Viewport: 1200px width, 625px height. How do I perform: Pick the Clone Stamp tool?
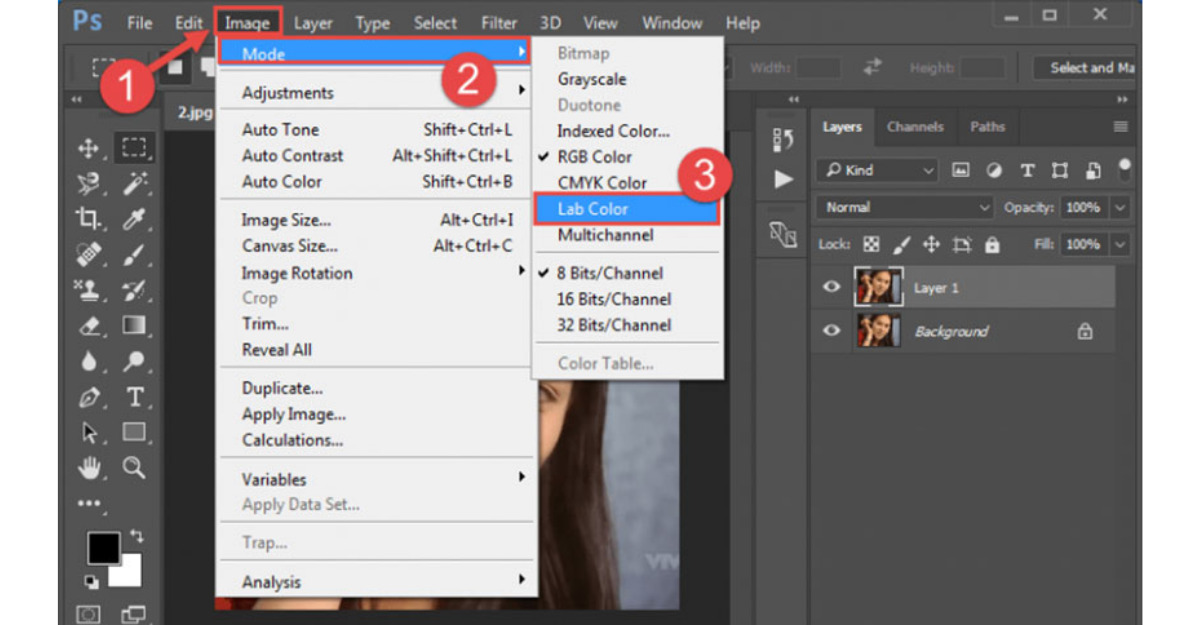[x=90, y=290]
